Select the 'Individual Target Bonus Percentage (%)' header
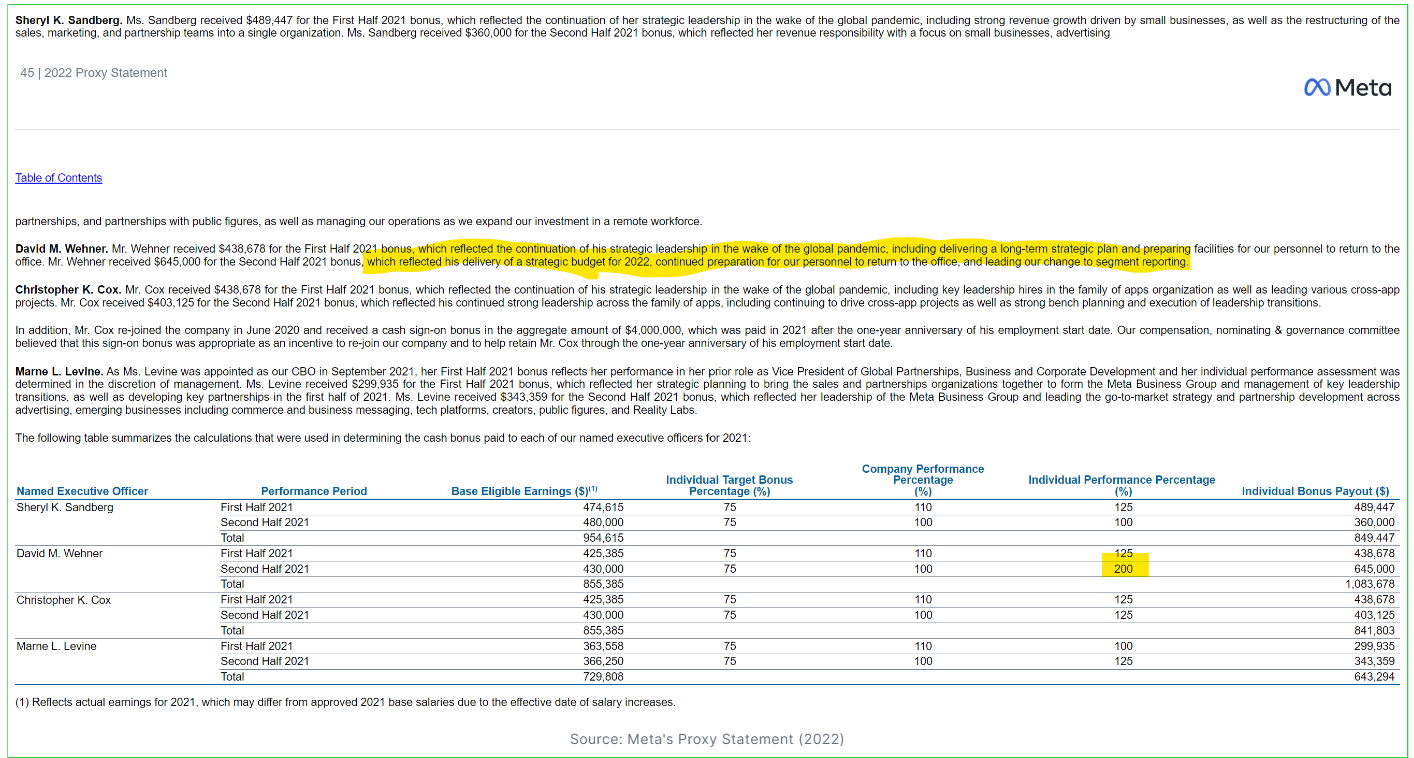 coord(729,485)
